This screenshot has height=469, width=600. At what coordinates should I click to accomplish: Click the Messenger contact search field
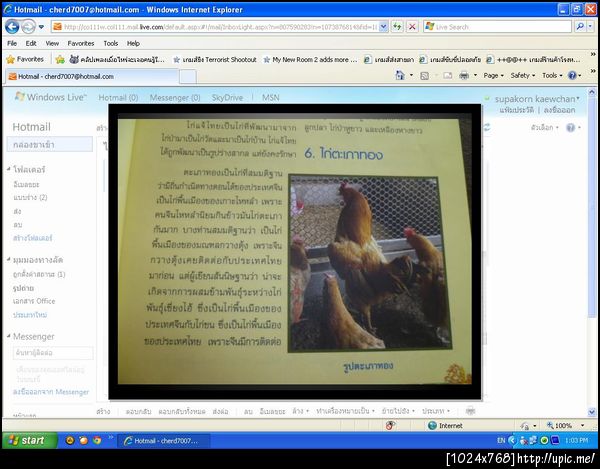click(53, 353)
